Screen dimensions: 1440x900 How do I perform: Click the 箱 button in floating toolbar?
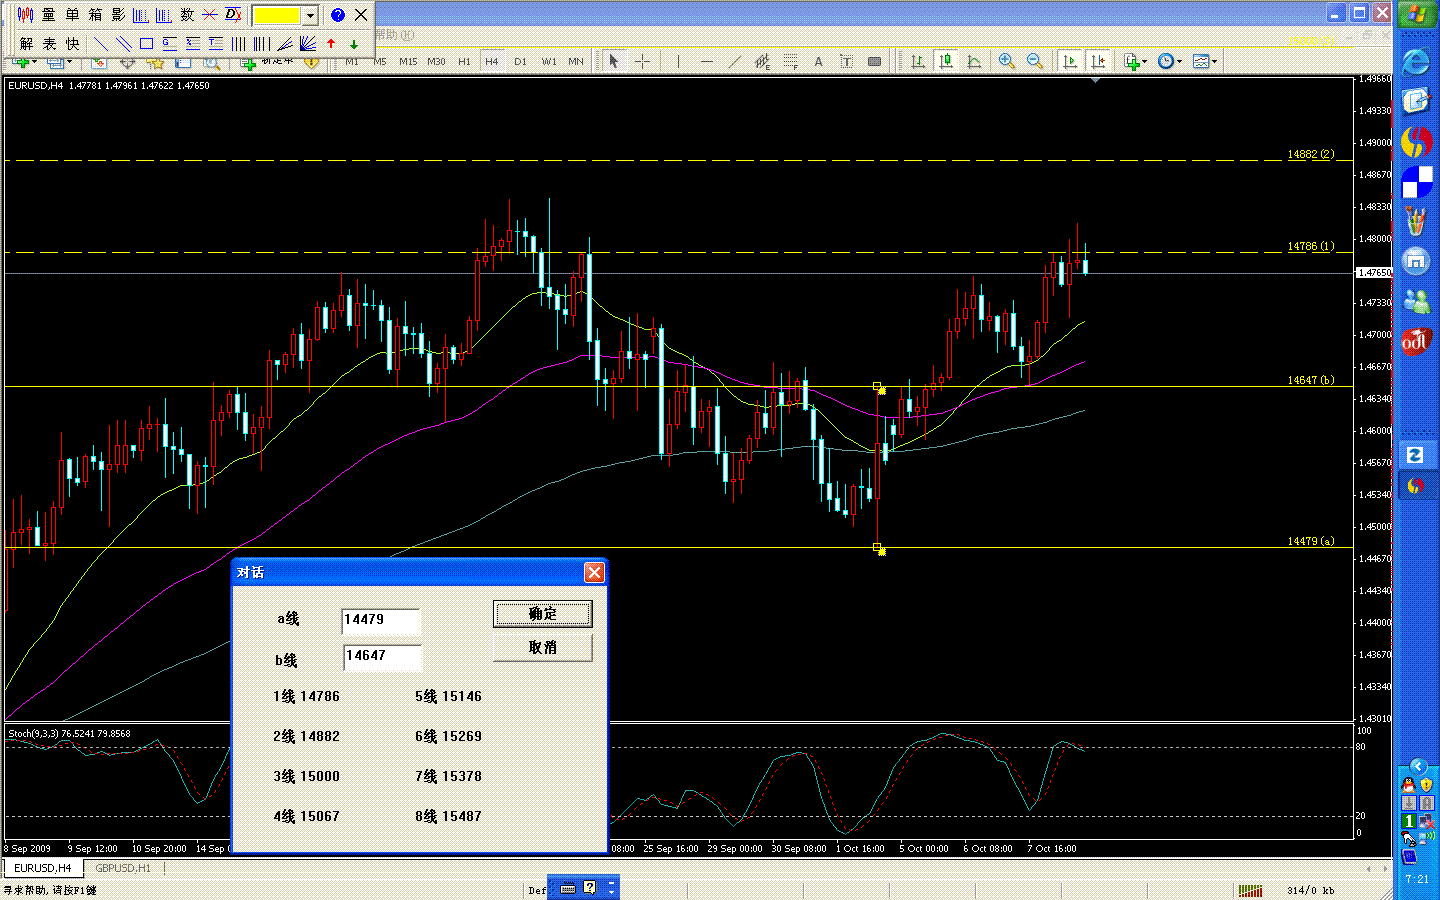point(95,15)
